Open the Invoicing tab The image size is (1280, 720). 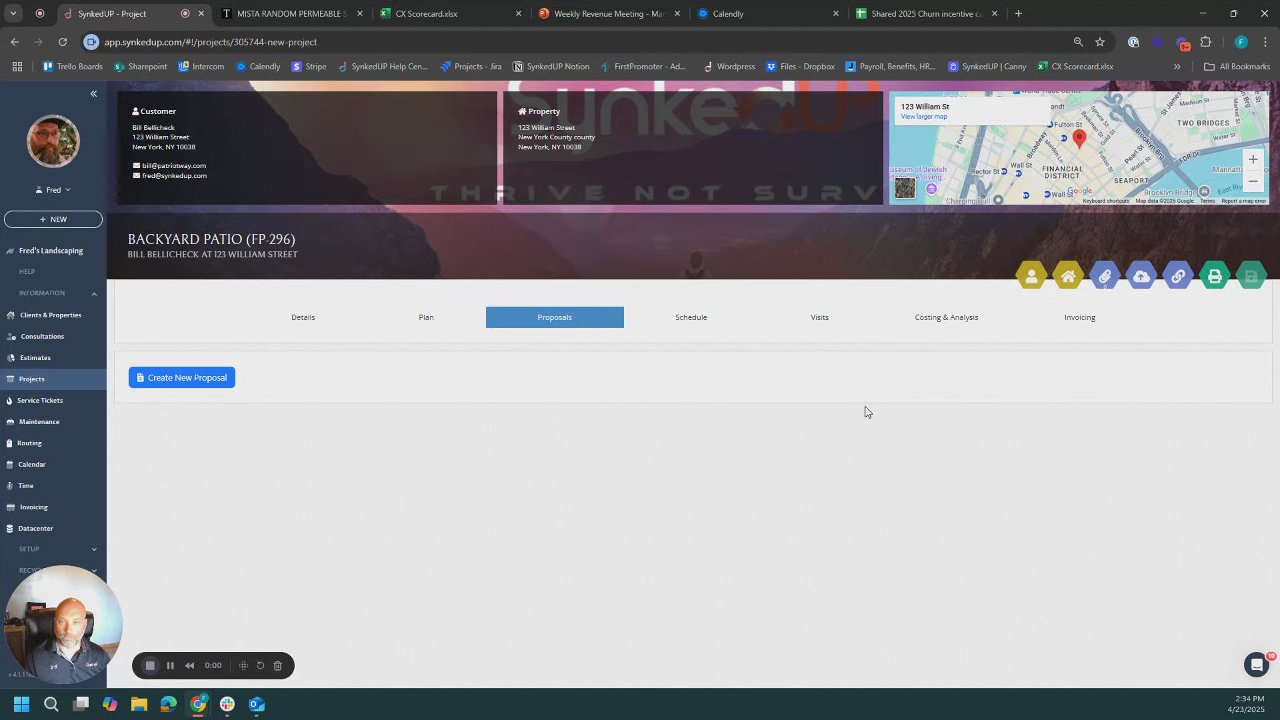[x=1080, y=317]
